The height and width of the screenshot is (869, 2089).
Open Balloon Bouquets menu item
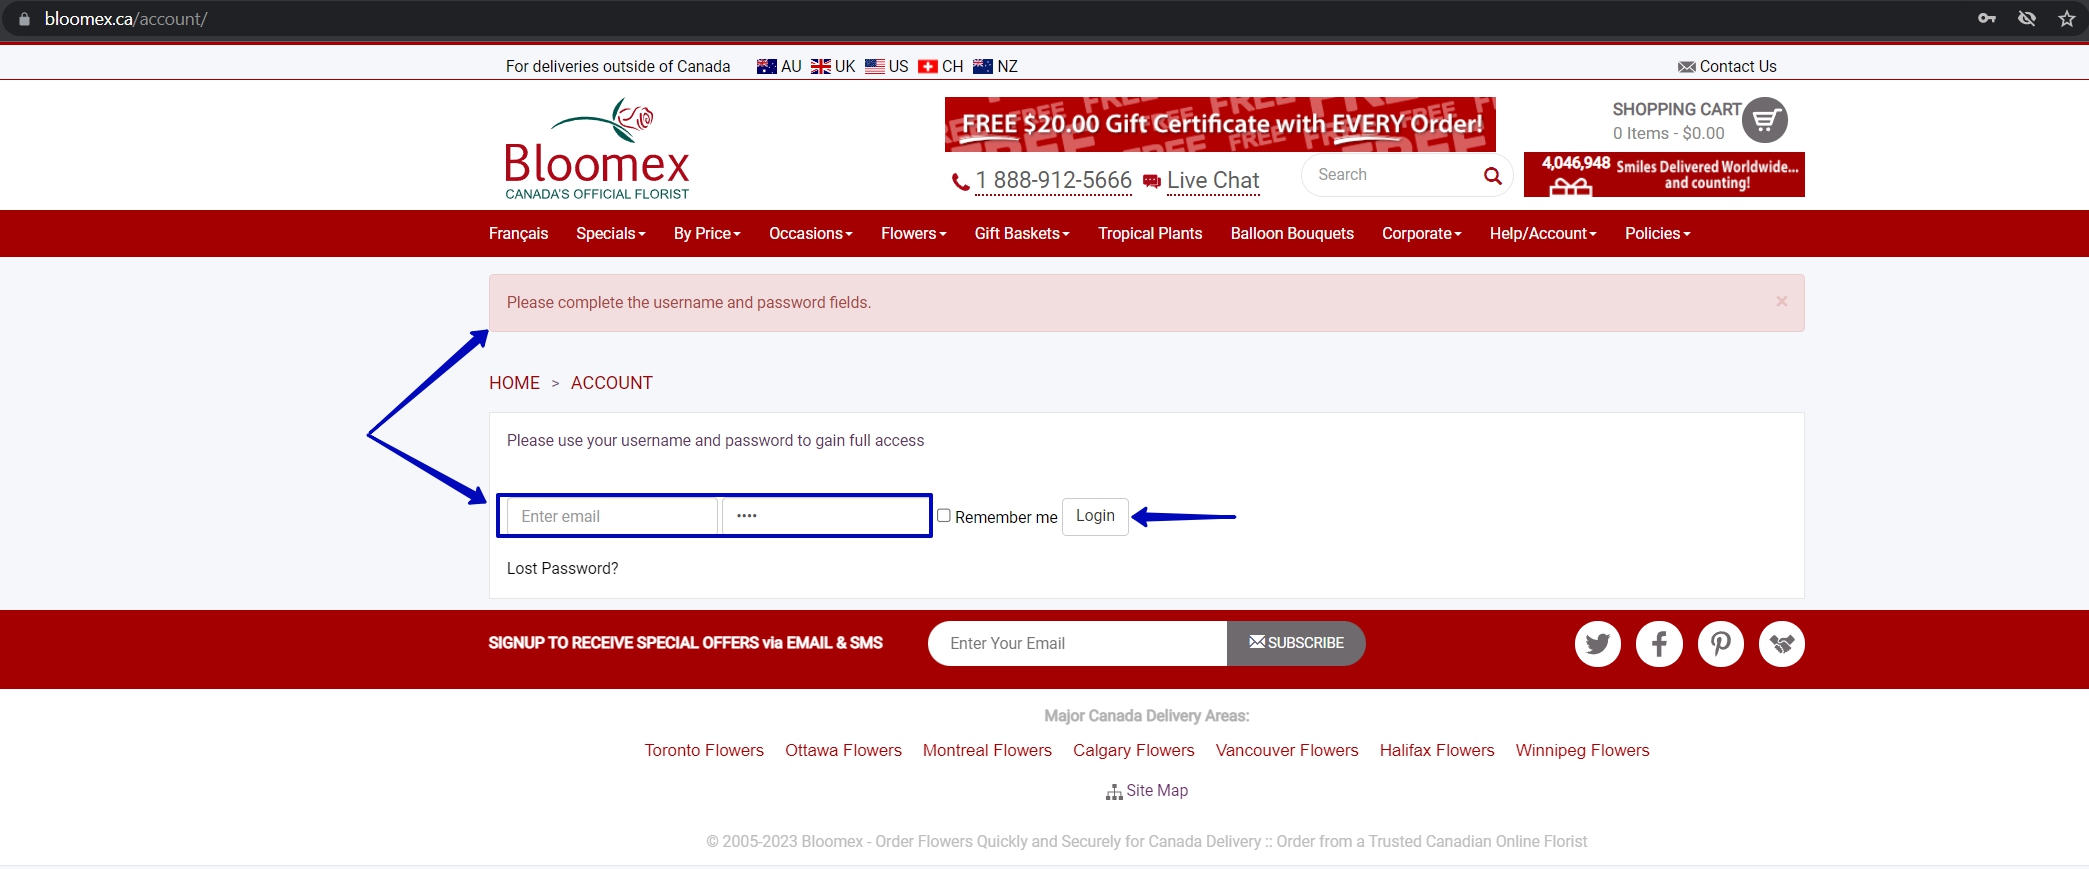point(1292,233)
